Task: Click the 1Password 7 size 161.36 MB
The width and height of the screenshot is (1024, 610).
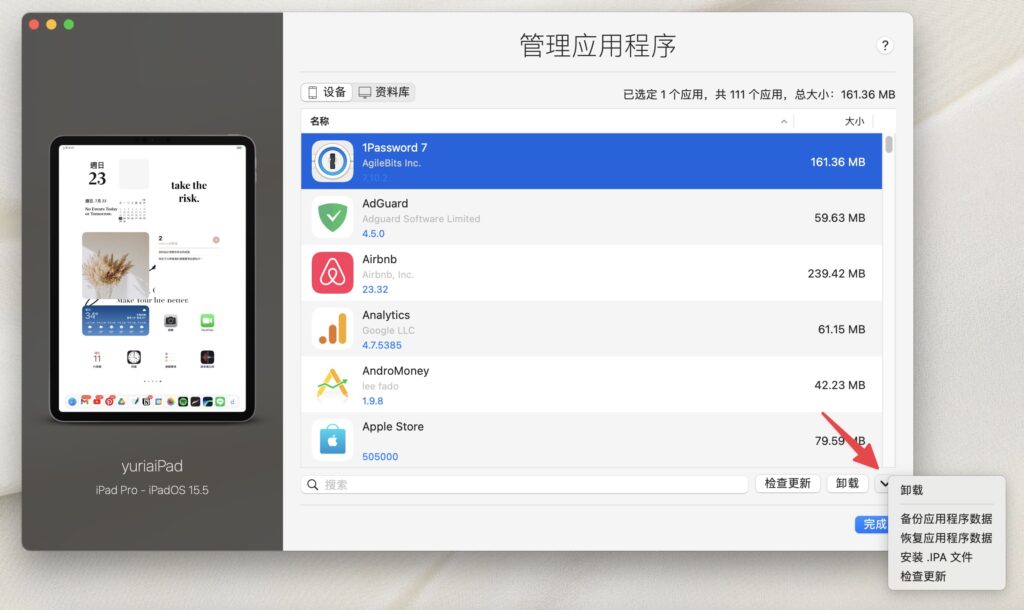Action: click(838, 162)
